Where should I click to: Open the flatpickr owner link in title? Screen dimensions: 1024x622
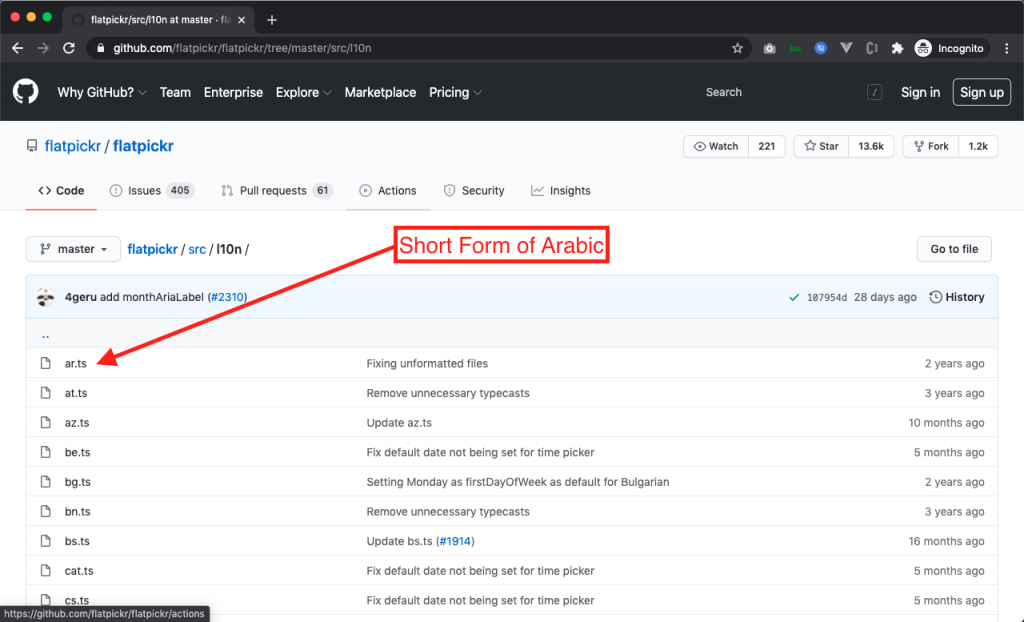(72, 146)
